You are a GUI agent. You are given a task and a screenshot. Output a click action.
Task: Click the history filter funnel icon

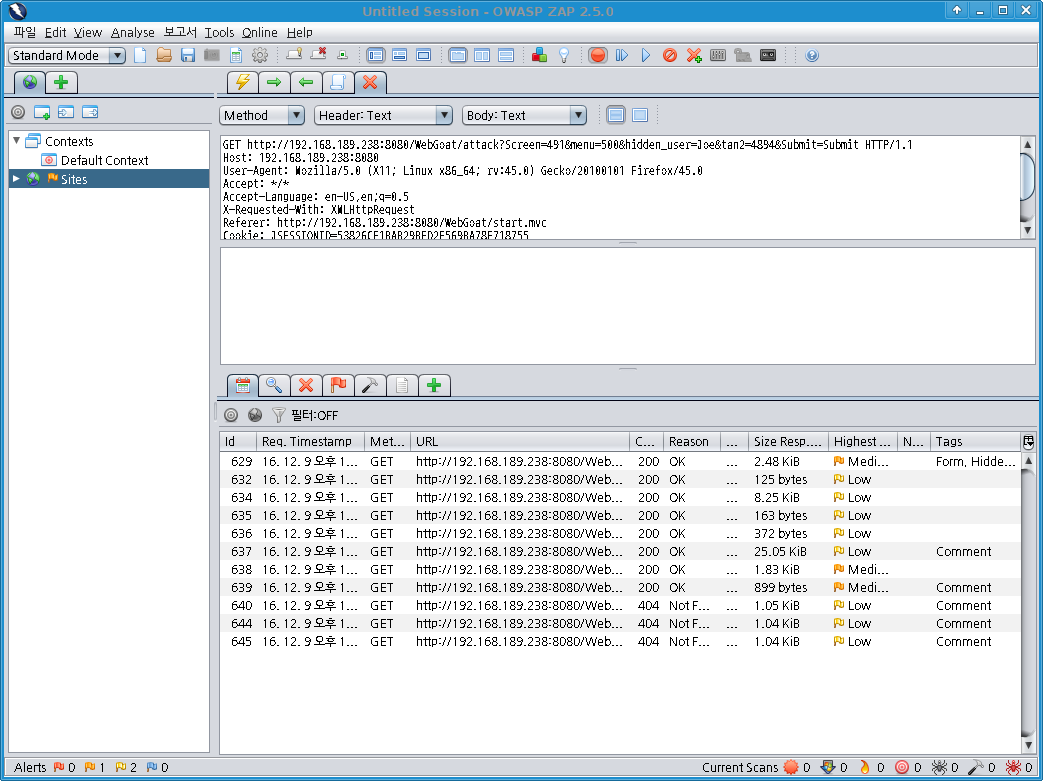click(x=279, y=415)
